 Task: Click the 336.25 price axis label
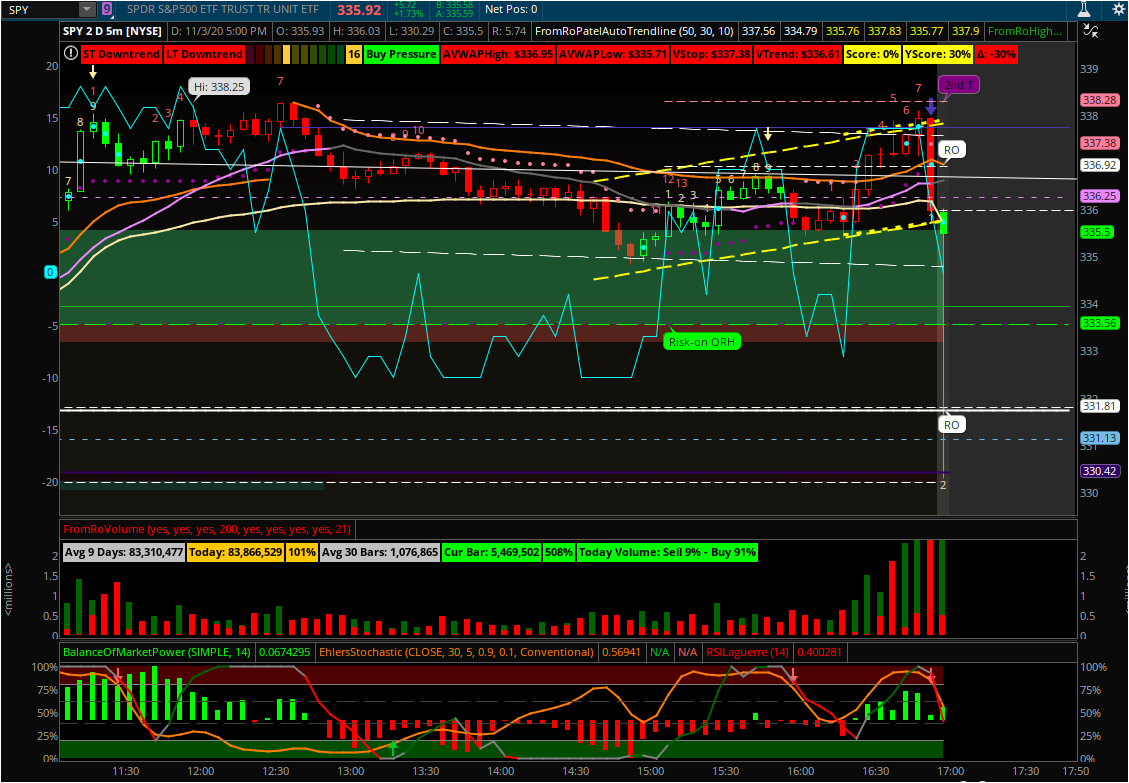click(1099, 196)
